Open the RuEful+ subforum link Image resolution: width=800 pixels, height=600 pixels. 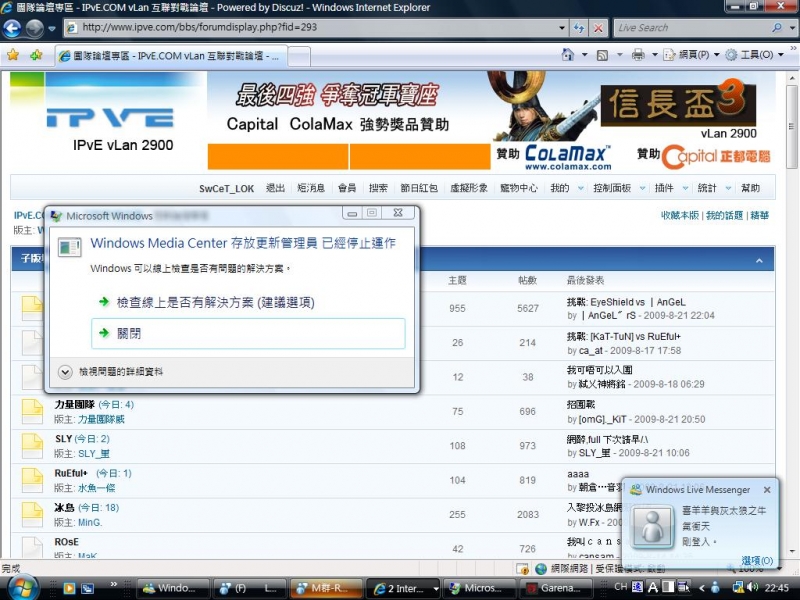(71, 473)
